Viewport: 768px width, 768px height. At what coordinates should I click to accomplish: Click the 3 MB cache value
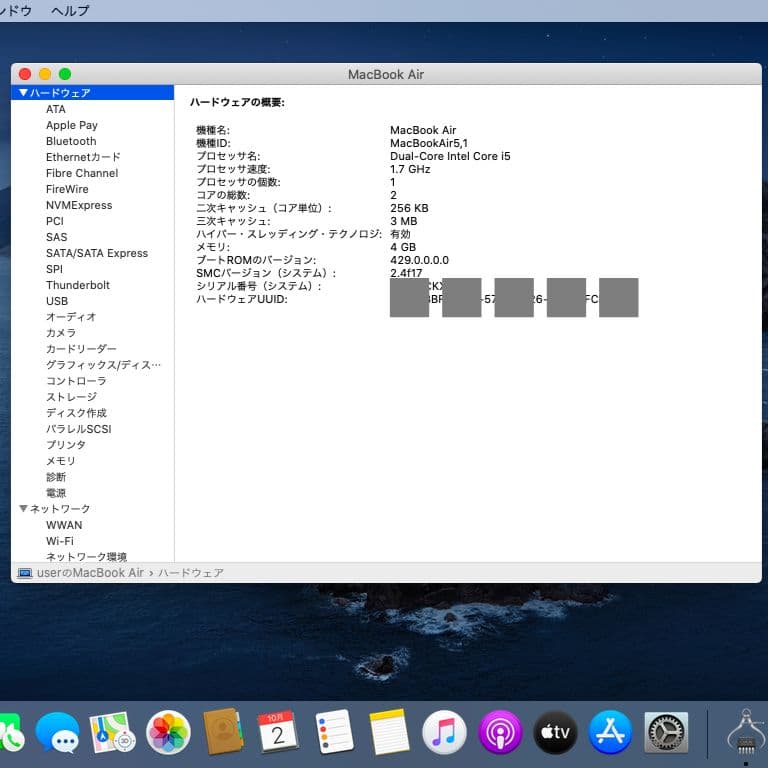(404, 221)
